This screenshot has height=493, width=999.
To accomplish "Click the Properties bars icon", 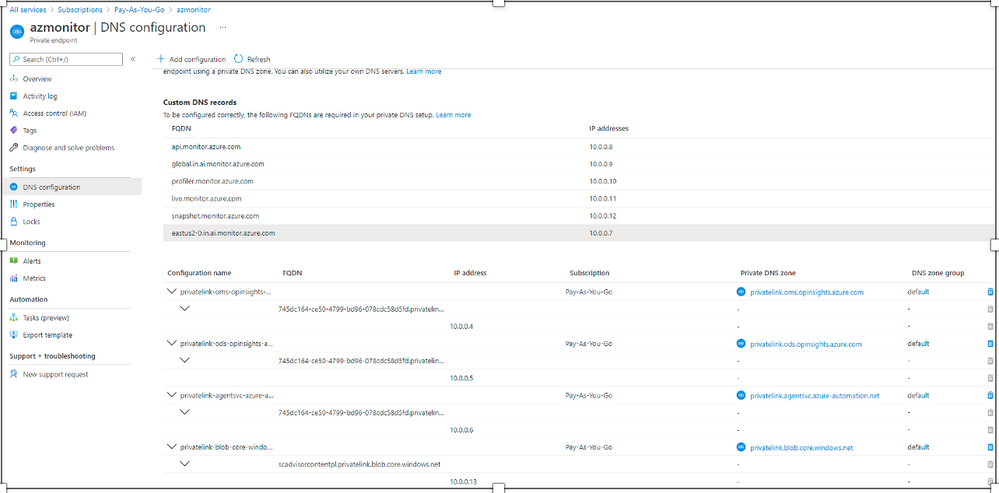I will click(13, 204).
